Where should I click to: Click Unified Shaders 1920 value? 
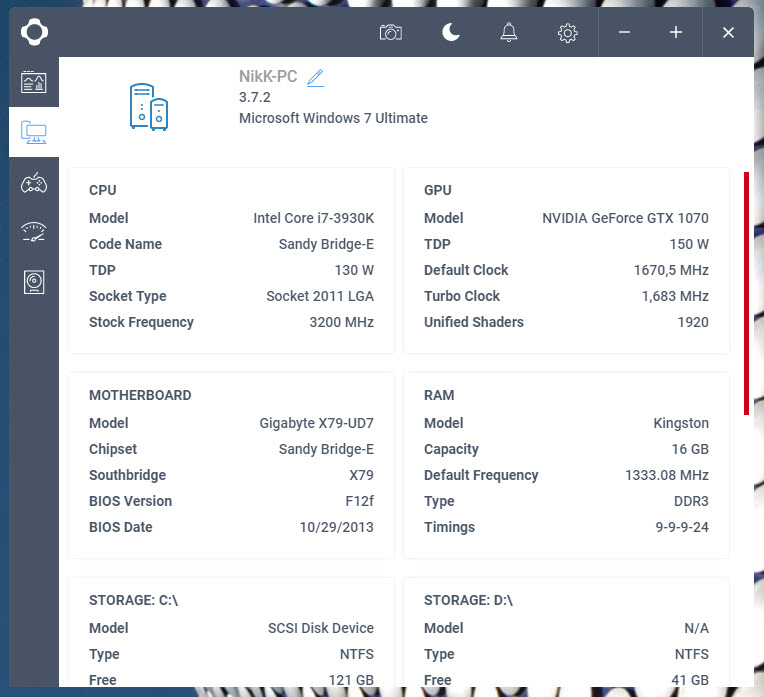693,322
